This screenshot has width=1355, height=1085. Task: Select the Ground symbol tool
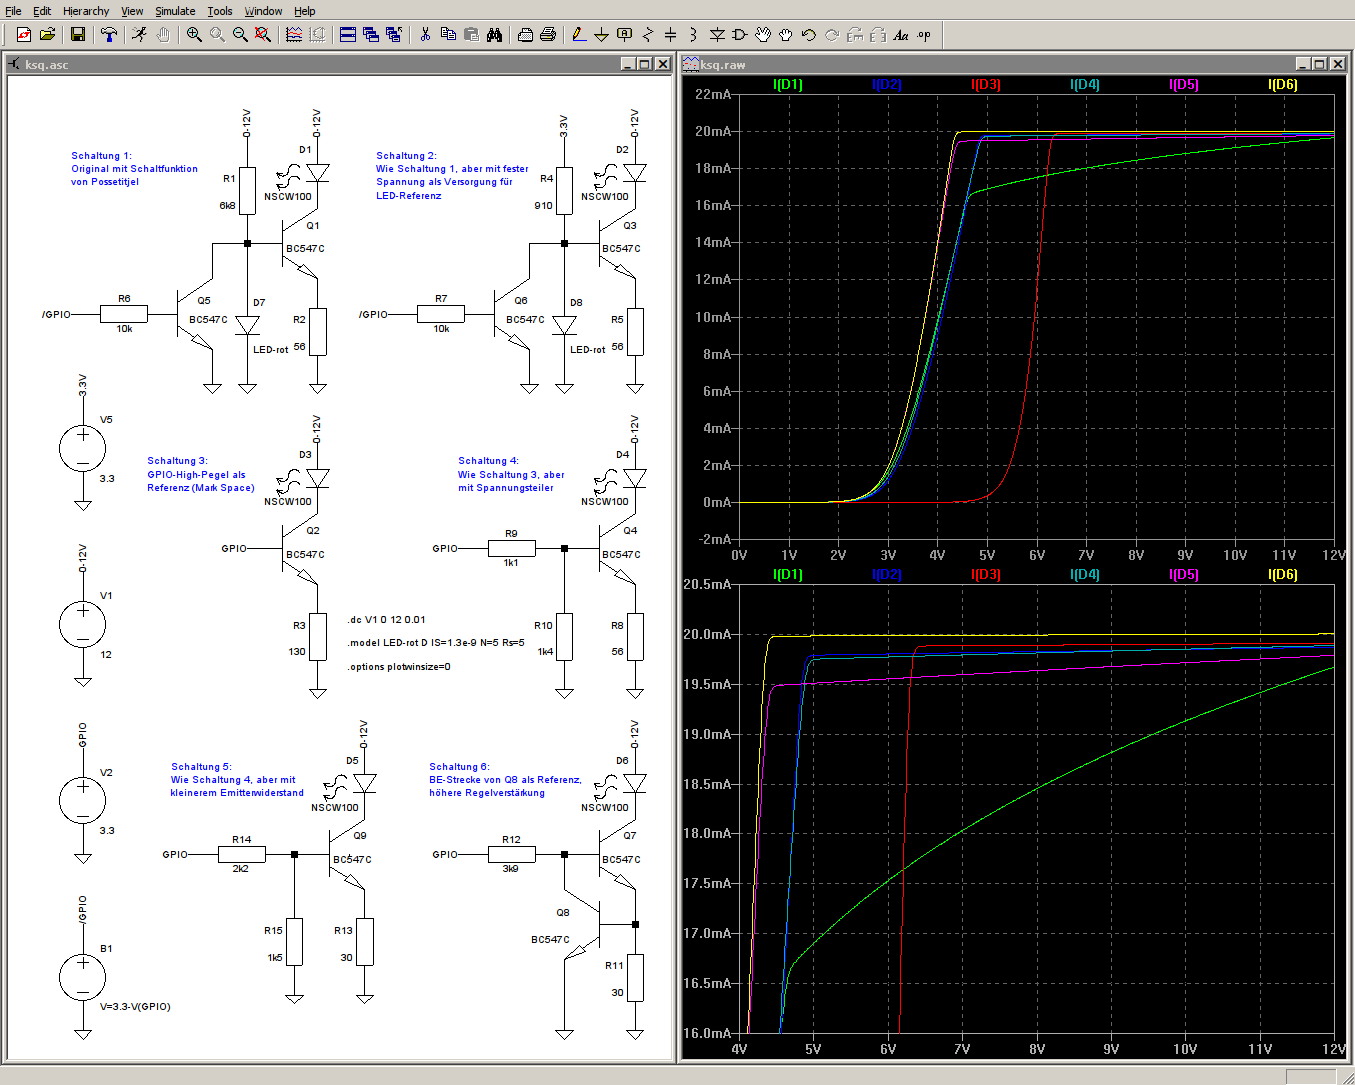602,35
